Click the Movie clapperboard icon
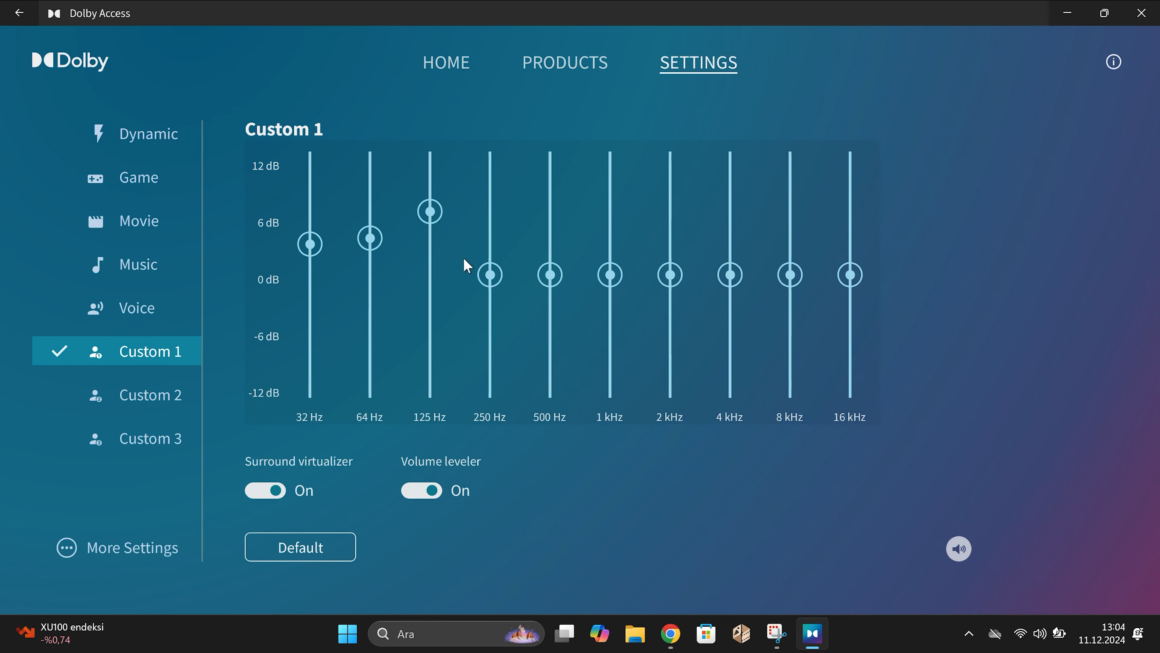 [x=95, y=221]
